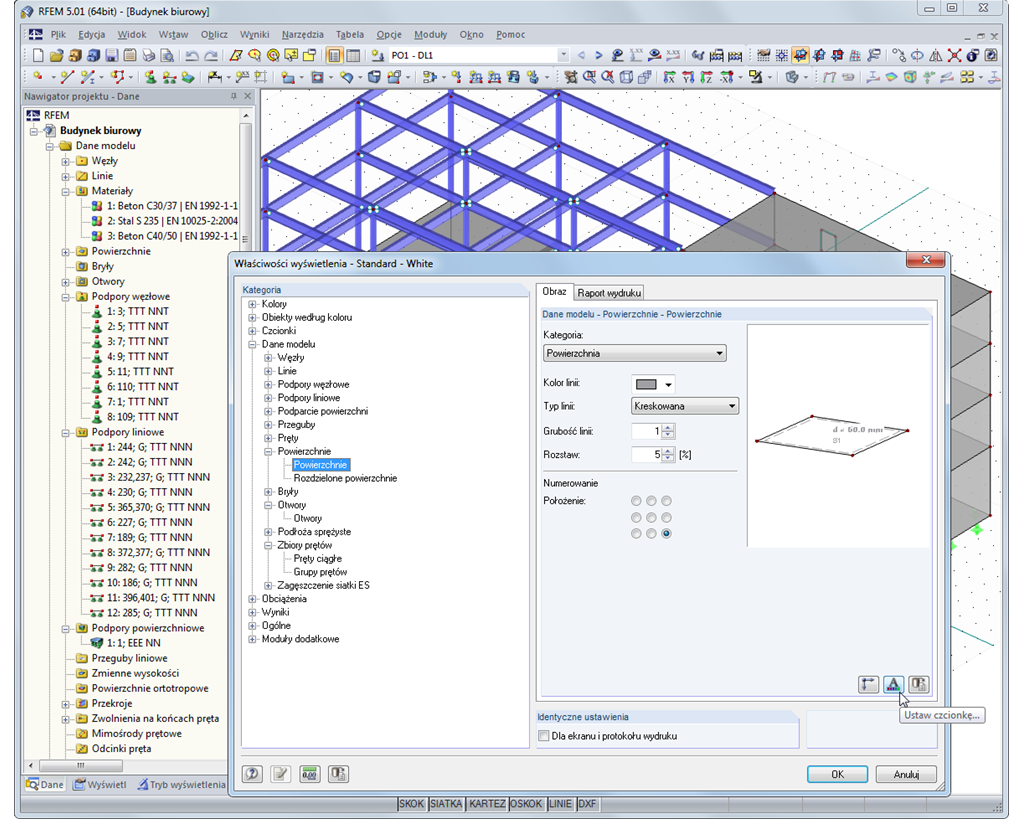Pin the Nawigator projektu panel
1024x819 pixels.
(x=234, y=96)
